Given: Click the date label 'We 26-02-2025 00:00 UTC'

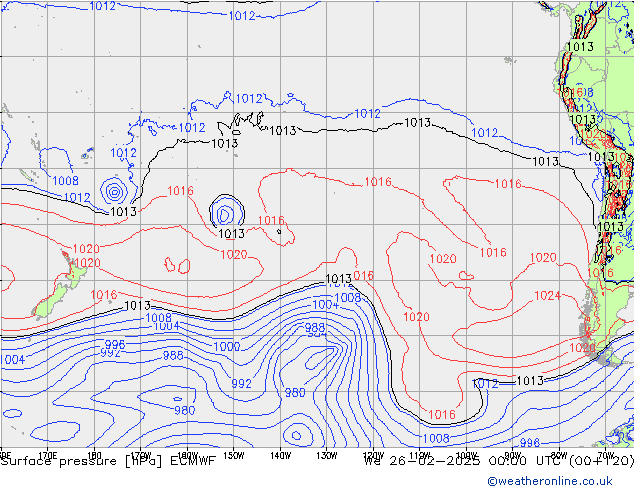Looking at the screenshot, I should coord(463,461).
